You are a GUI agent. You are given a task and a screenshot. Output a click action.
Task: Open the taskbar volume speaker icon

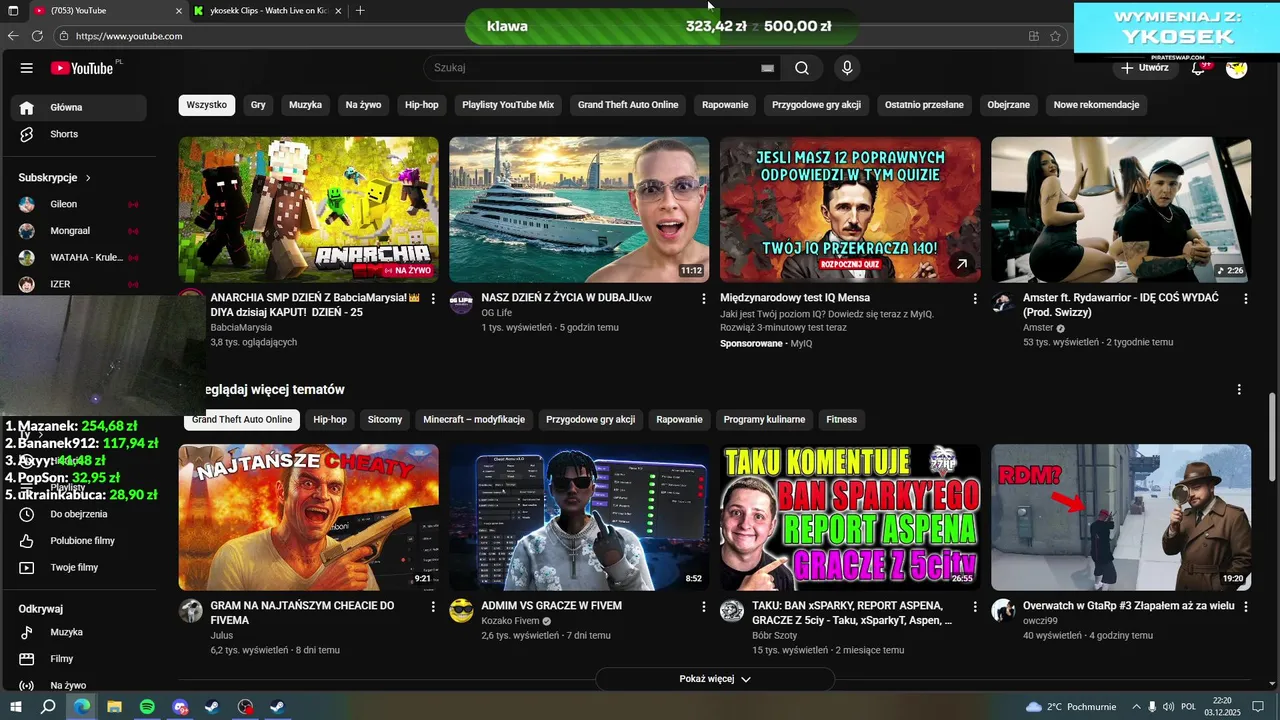point(1169,707)
